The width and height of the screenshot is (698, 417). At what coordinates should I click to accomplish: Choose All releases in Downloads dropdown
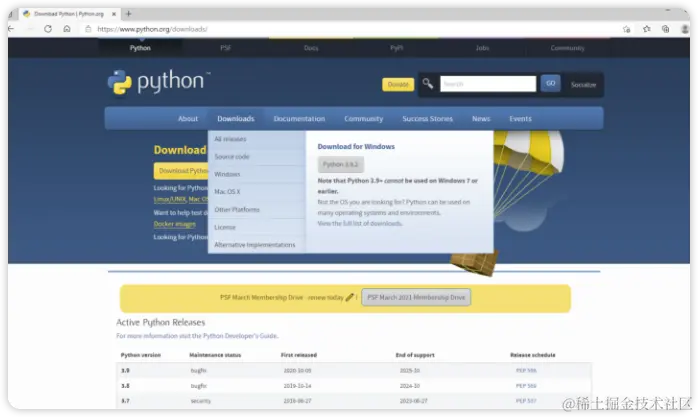(256, 139)
